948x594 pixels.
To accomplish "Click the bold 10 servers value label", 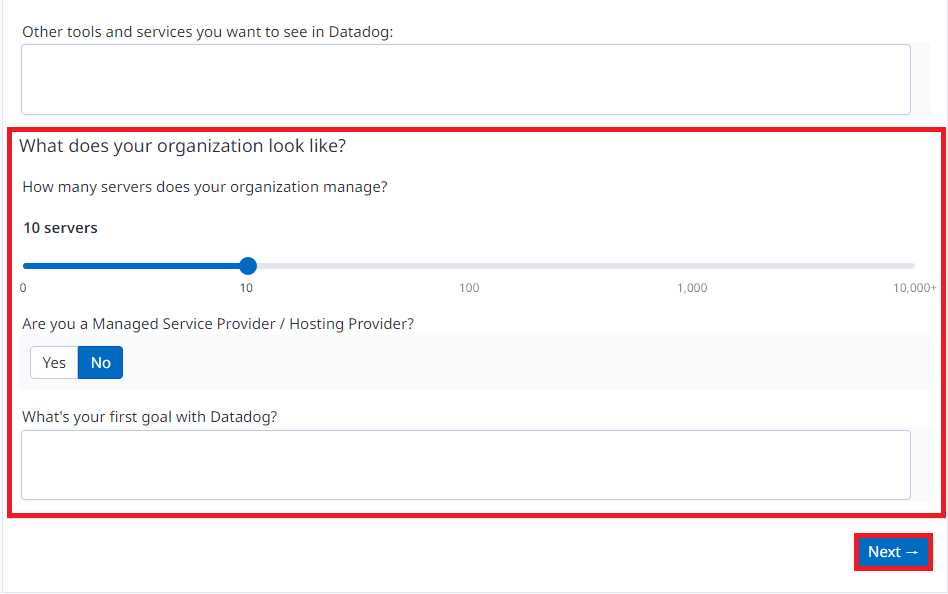I will 60,228.
